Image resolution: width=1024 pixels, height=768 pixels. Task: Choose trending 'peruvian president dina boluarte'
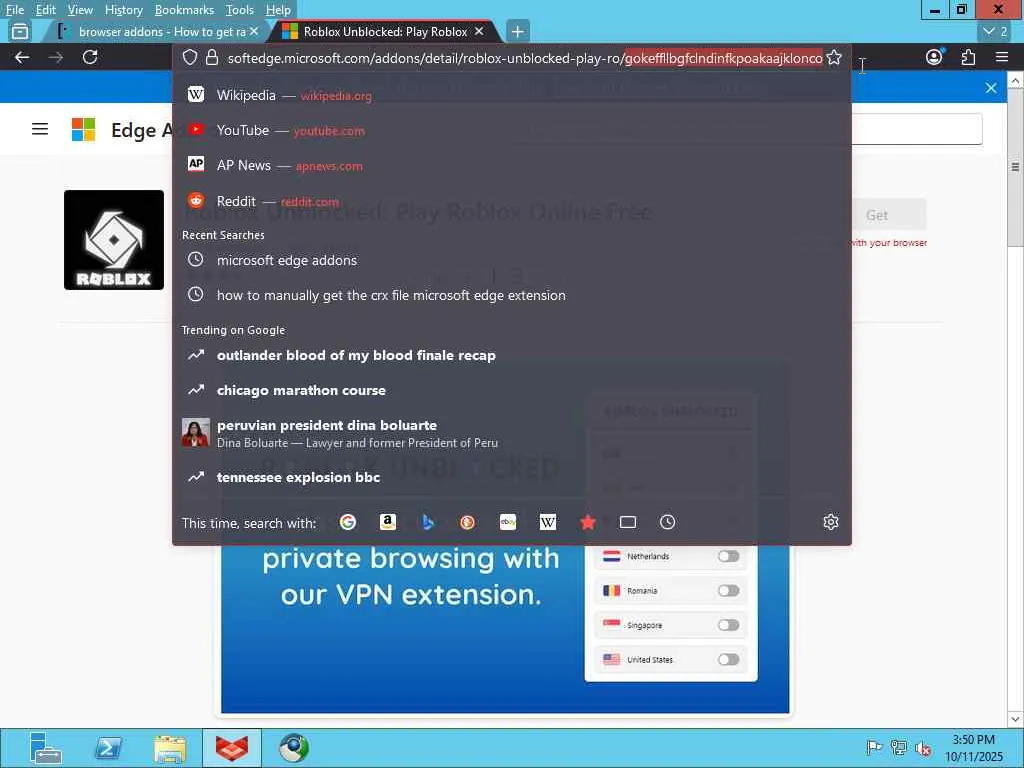pyautogui.click(x=511, y=433)
